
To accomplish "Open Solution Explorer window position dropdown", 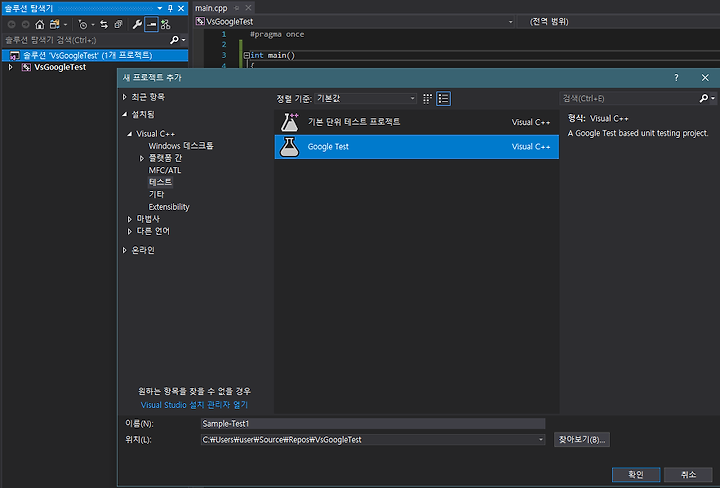I will coord(159,8).
